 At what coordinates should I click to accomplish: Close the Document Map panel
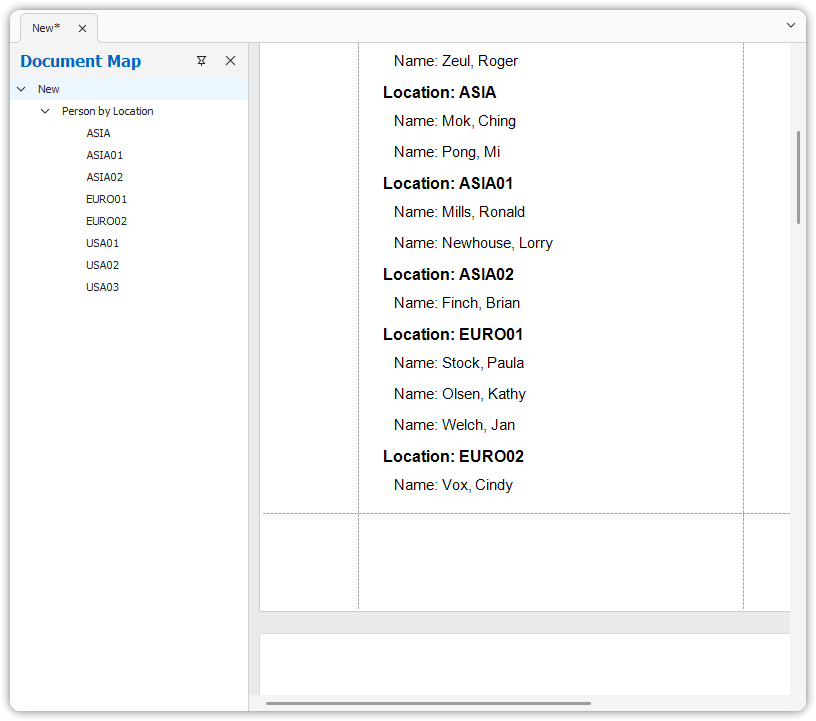point(230,61)
